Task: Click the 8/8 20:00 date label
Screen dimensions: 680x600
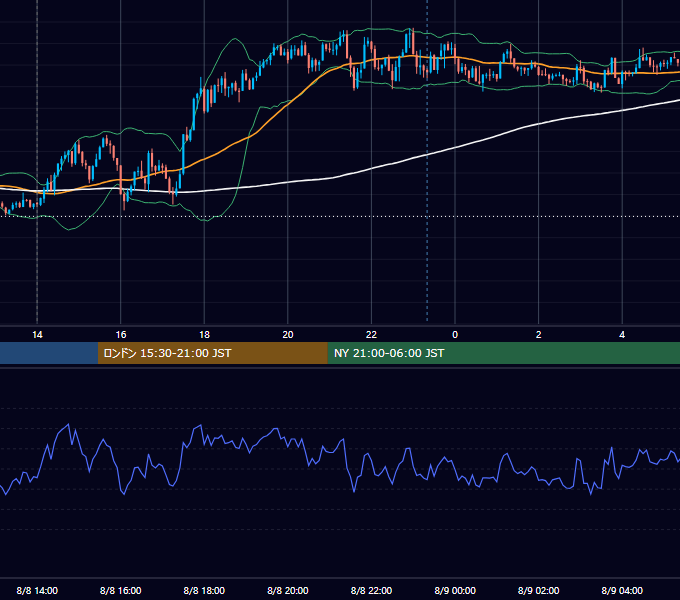Action: [288, 590]
